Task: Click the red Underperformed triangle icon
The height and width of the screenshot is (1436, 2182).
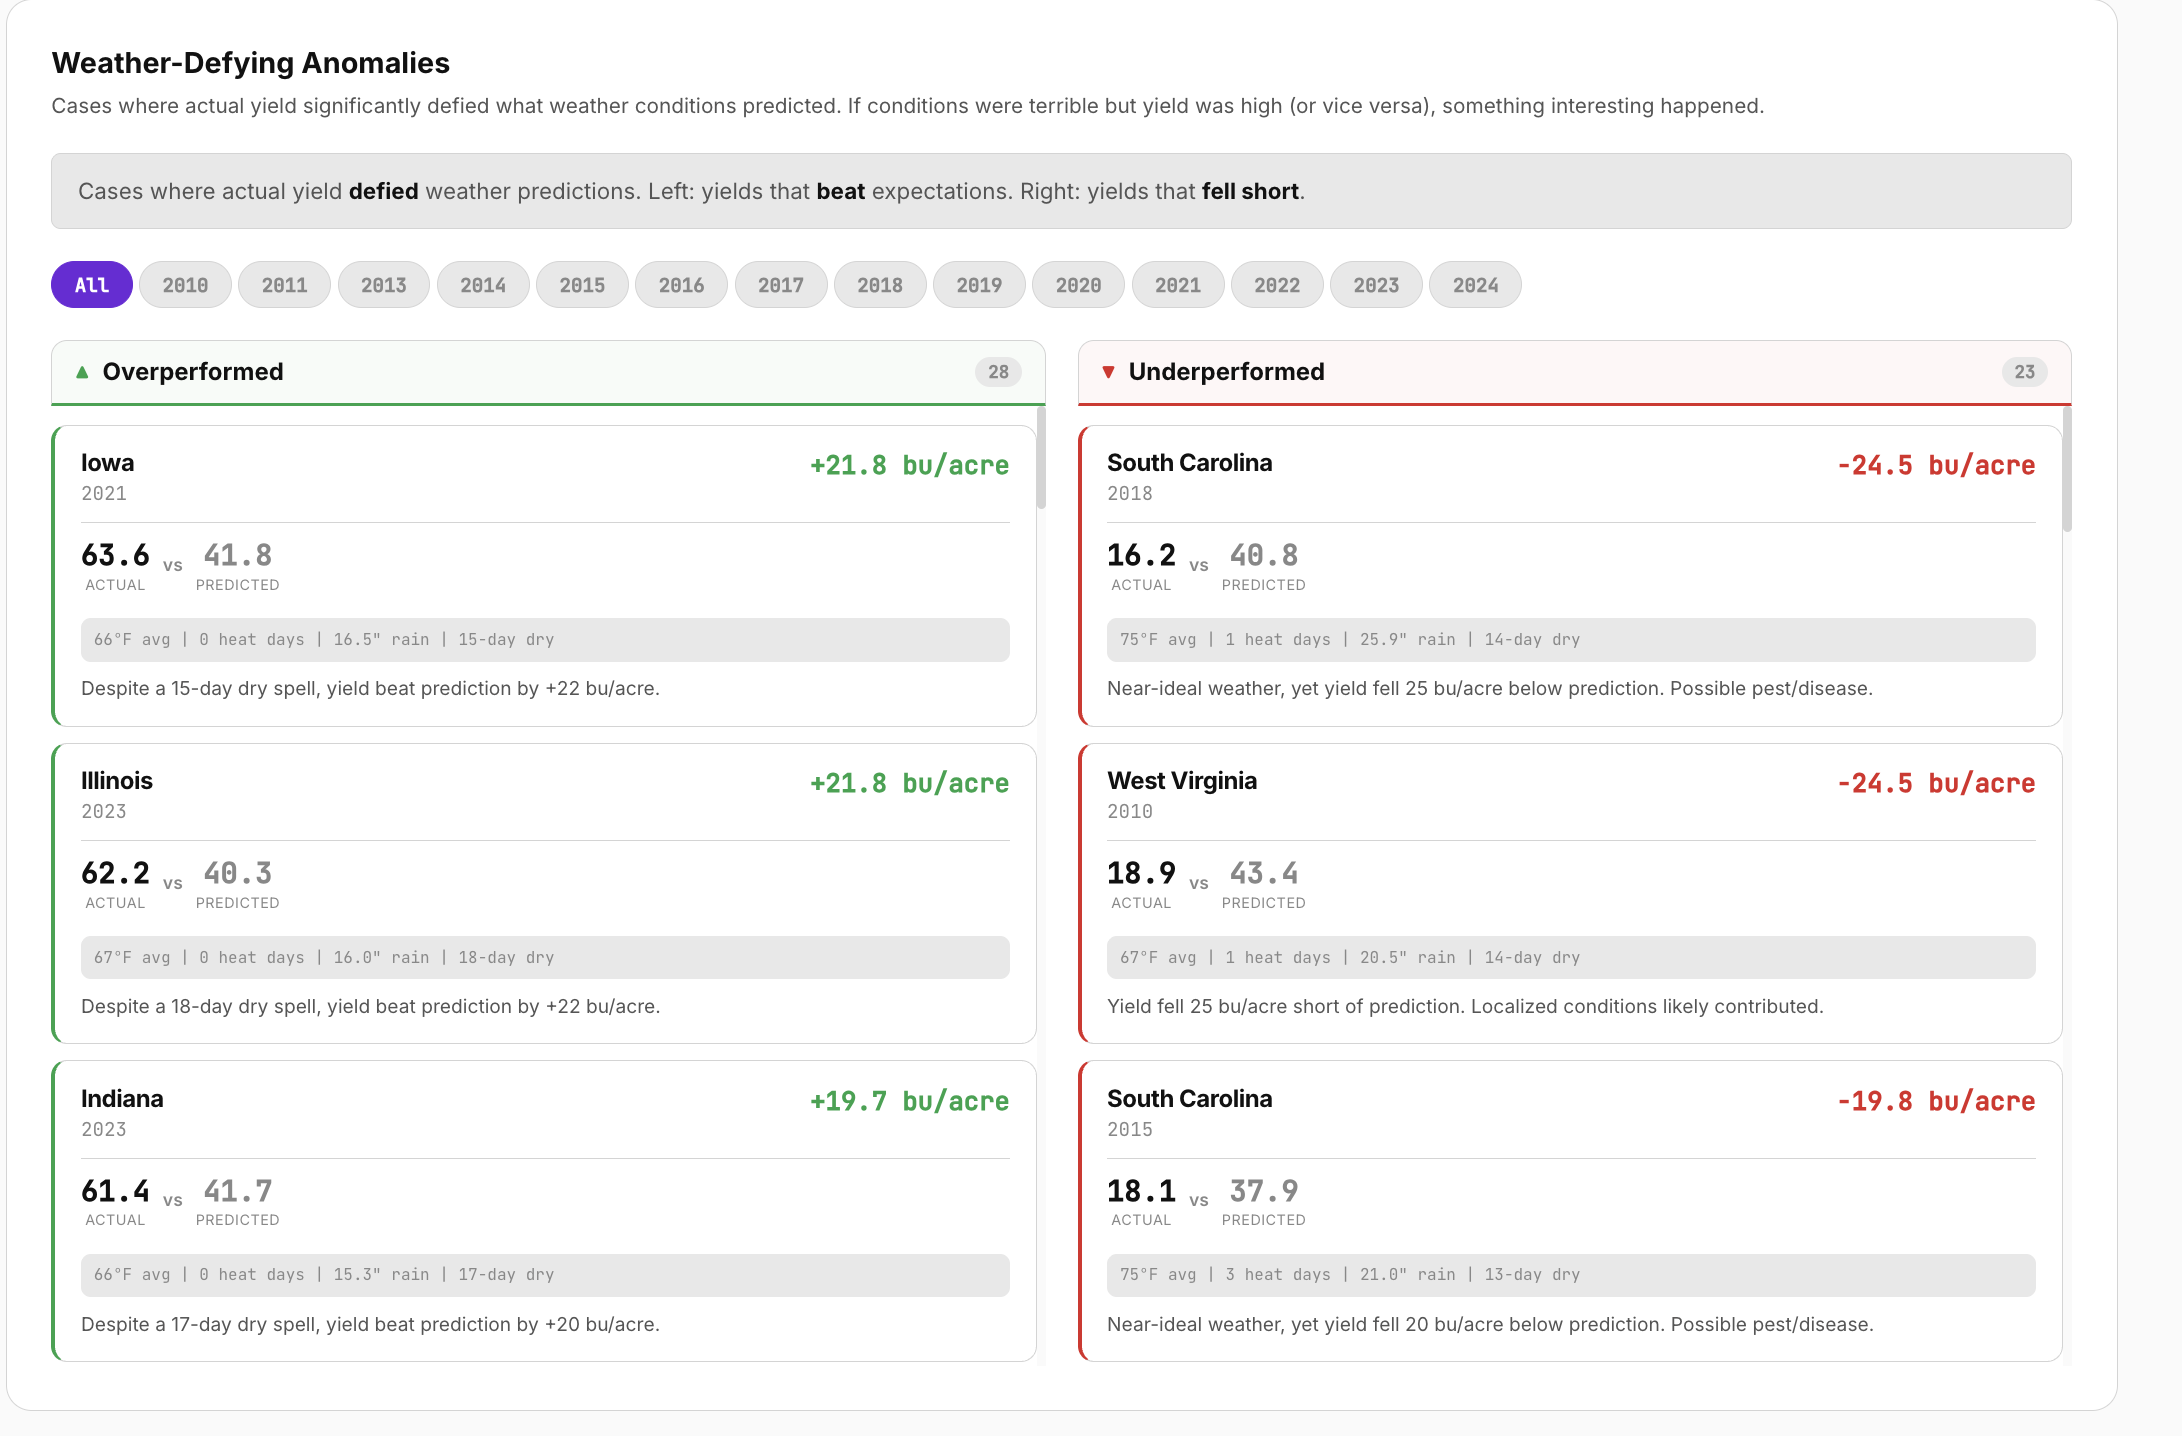Action: click(1108, 372)
